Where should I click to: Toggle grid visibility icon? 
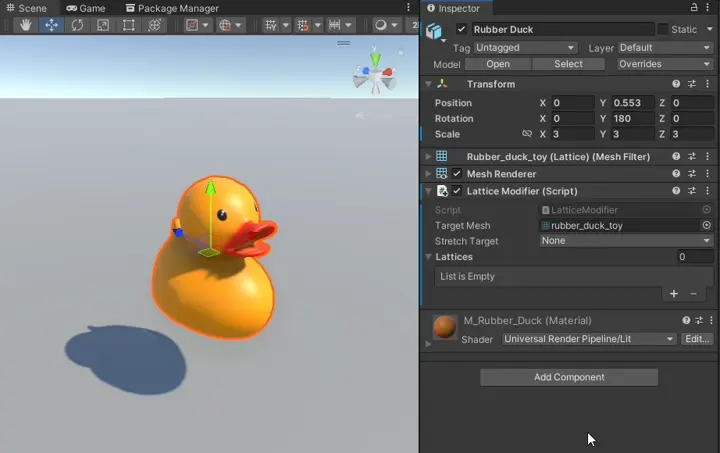(270, 25)
